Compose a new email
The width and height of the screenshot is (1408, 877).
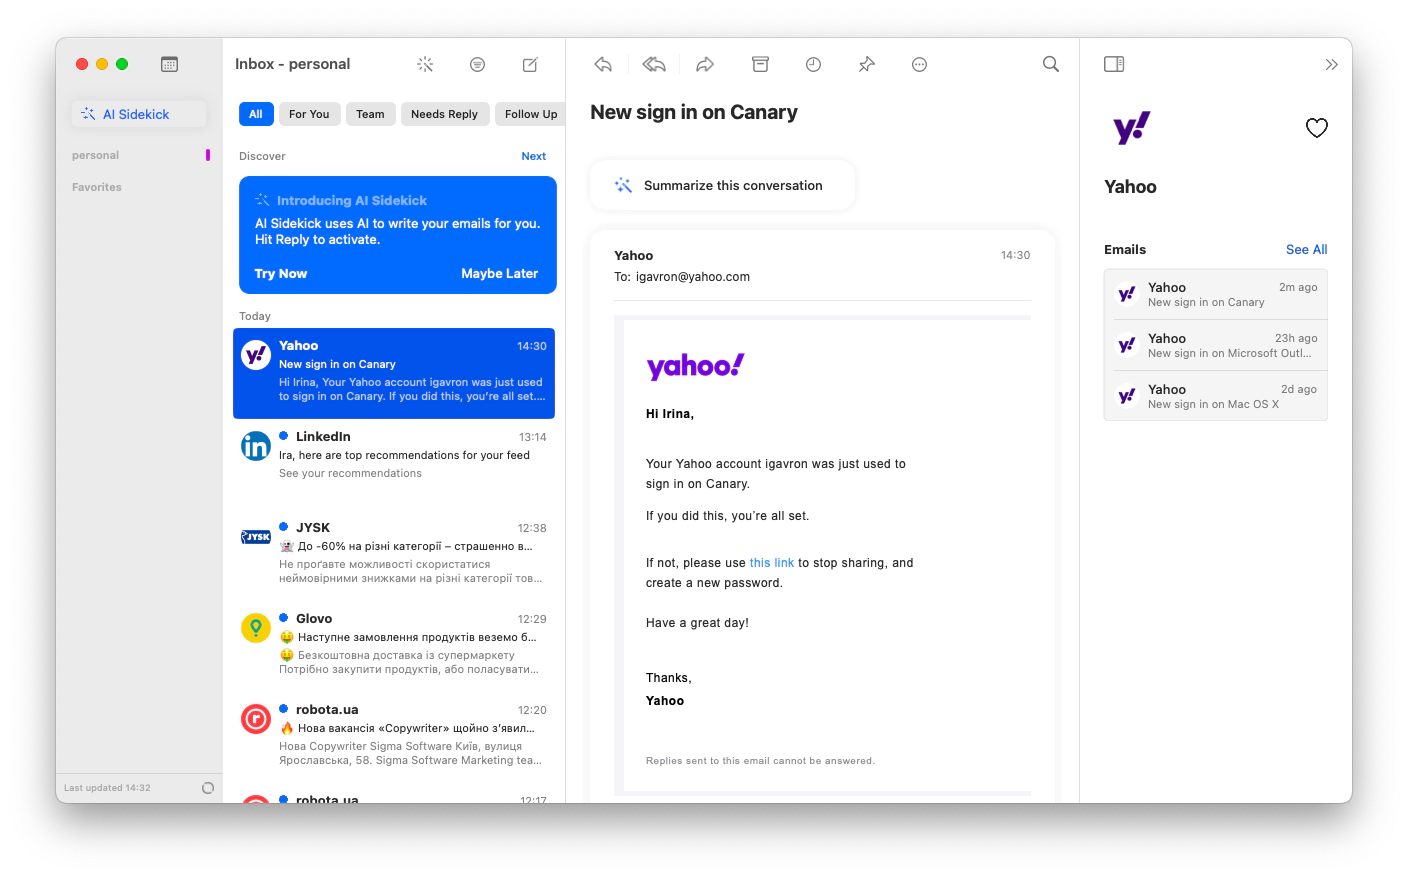[531, 64]
